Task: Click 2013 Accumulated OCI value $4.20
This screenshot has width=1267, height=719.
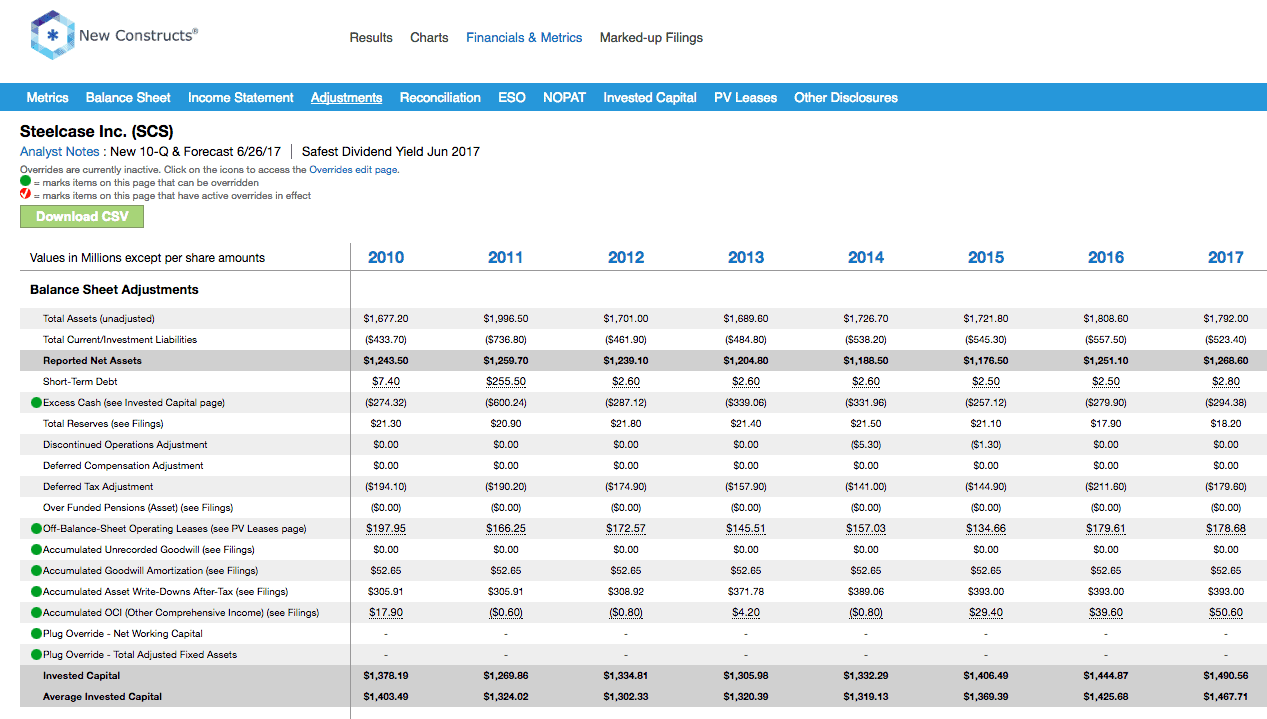Action: coord(746,613)
